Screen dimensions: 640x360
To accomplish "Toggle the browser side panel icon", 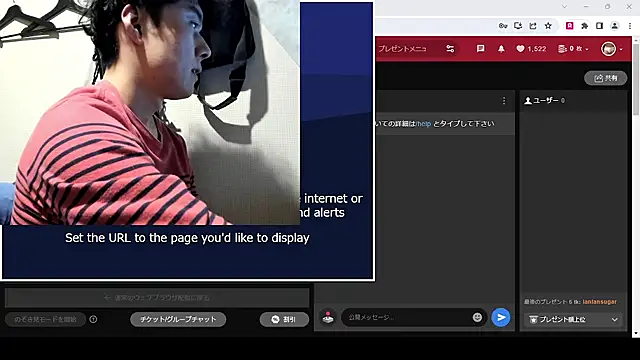I will 599,26.
